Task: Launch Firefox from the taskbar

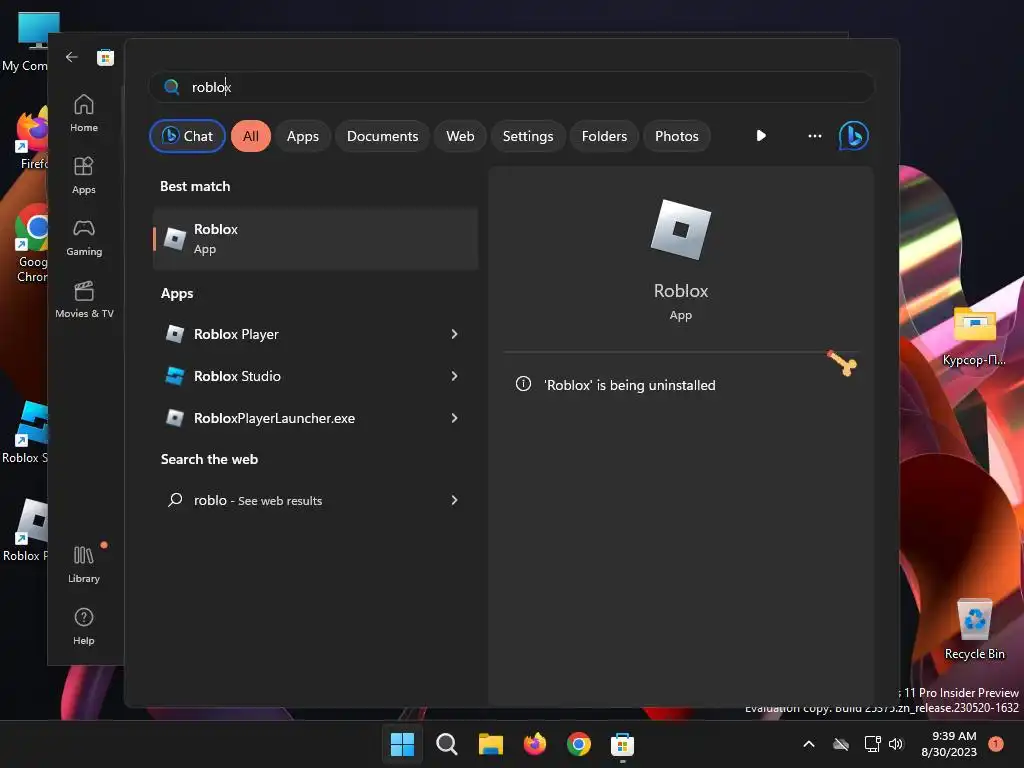Action: pyautogui.click(x=535, y=744)
